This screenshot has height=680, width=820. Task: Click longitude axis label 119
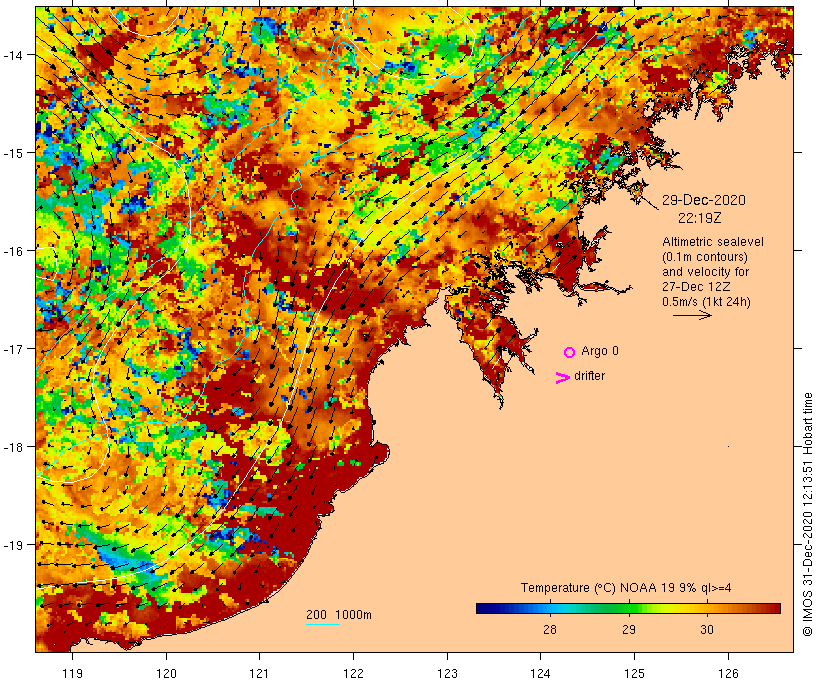coord(72,673)
